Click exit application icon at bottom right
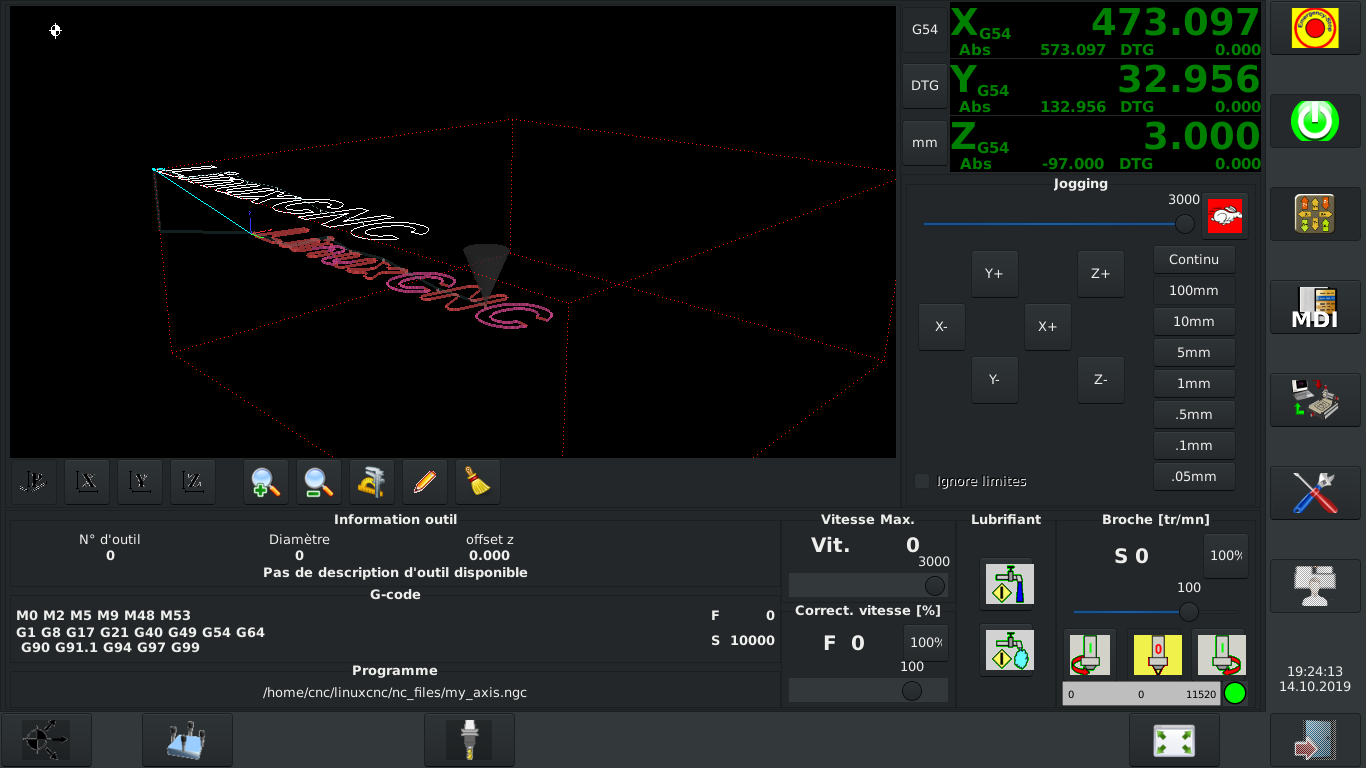 [x=1315, y=740]
